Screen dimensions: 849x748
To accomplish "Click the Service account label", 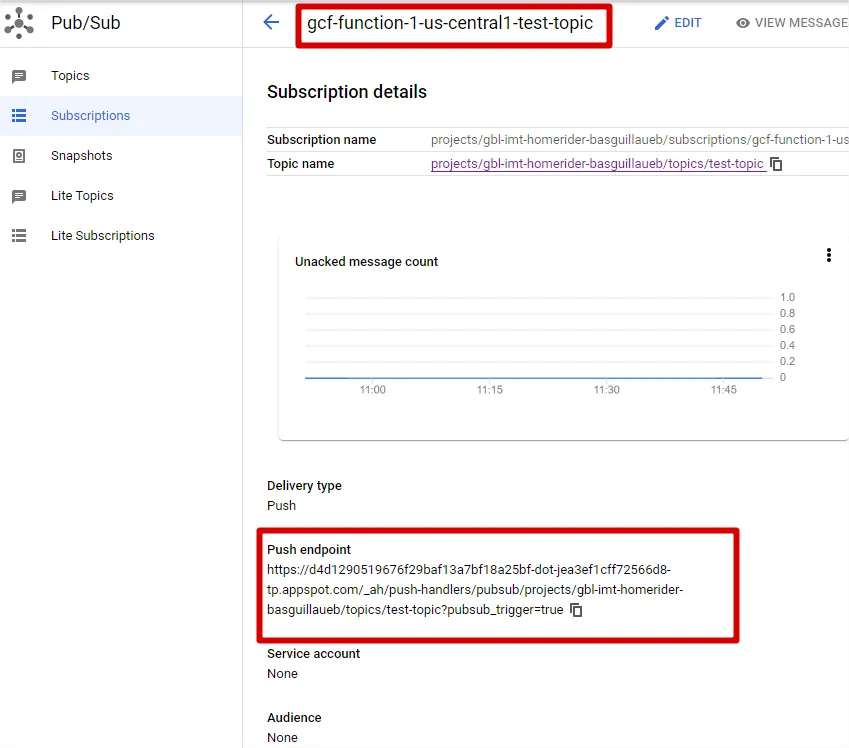I will (314, 654).
